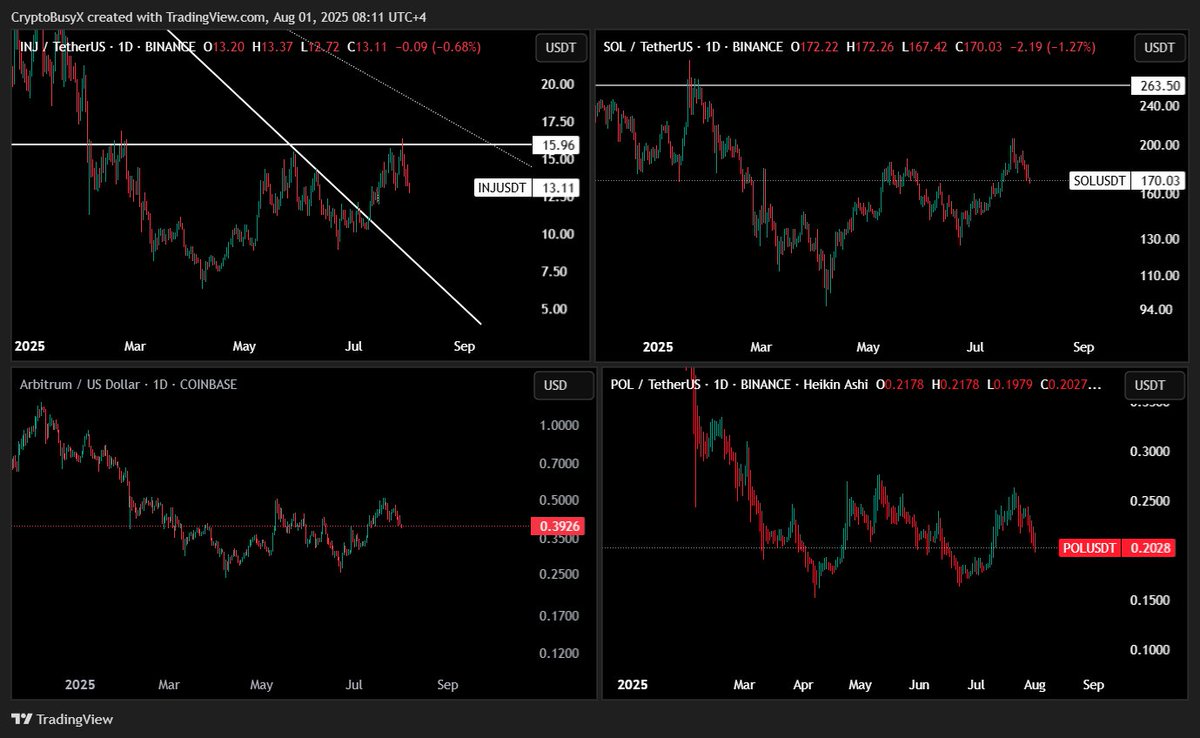Image resolution: width=1200 pixels, height=738 pixels.
Task: Click the Mar date label on SOL chart
Action: pyautogui.click(x=761, y=347)
